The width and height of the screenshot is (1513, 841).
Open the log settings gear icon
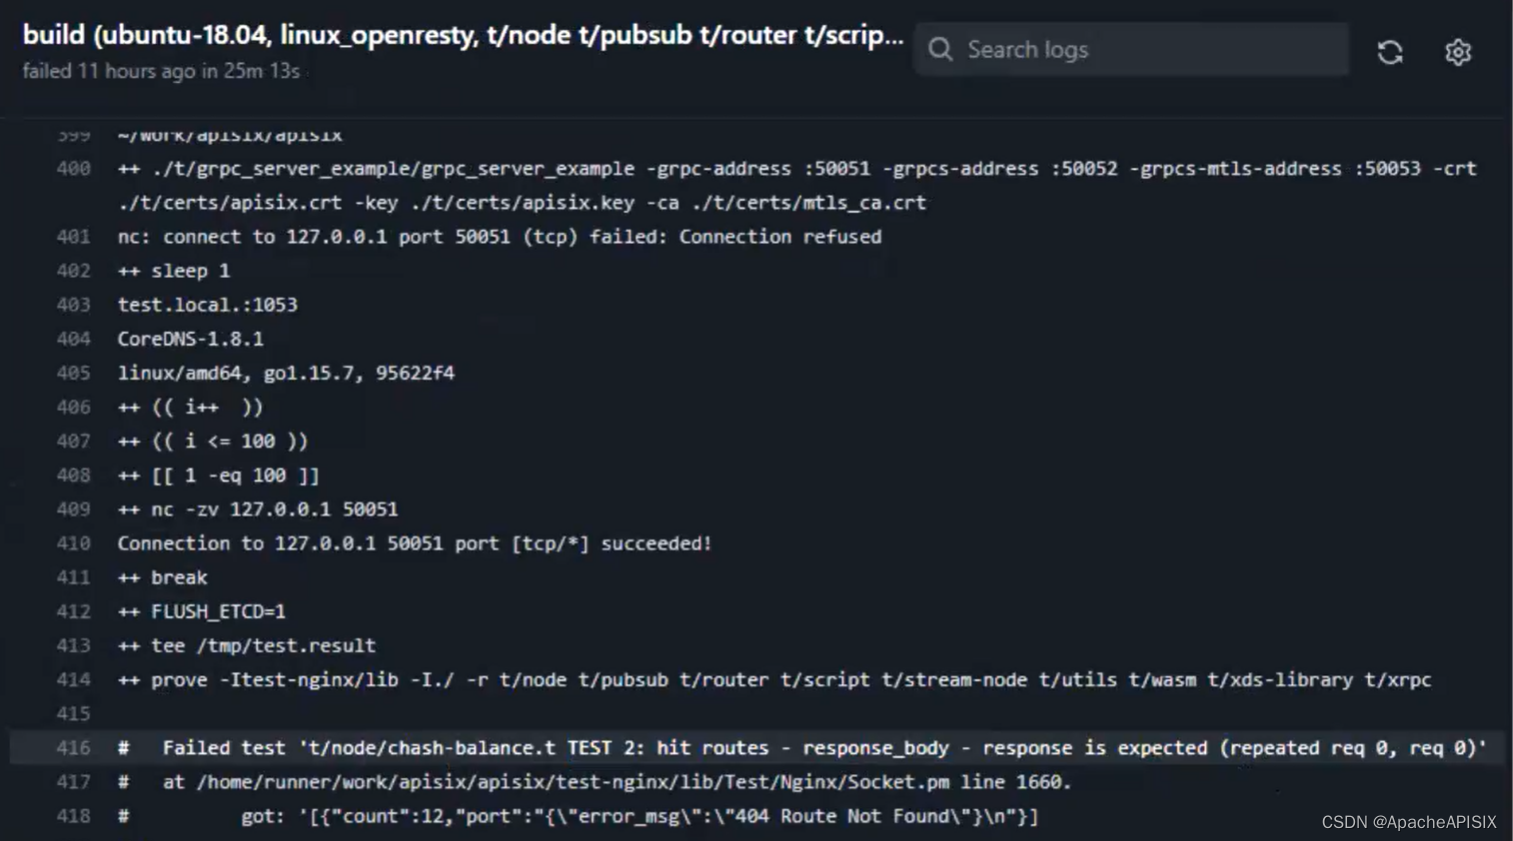pos(1458,52)
